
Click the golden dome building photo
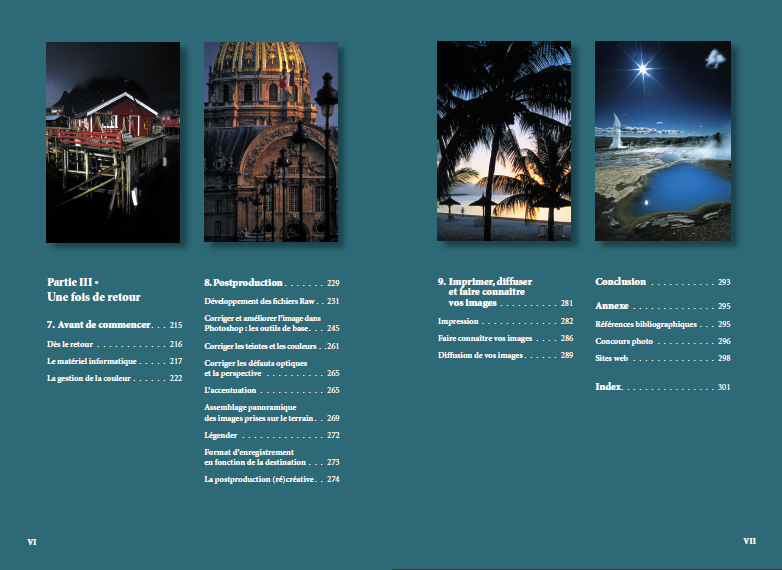[x=271, y=142]
